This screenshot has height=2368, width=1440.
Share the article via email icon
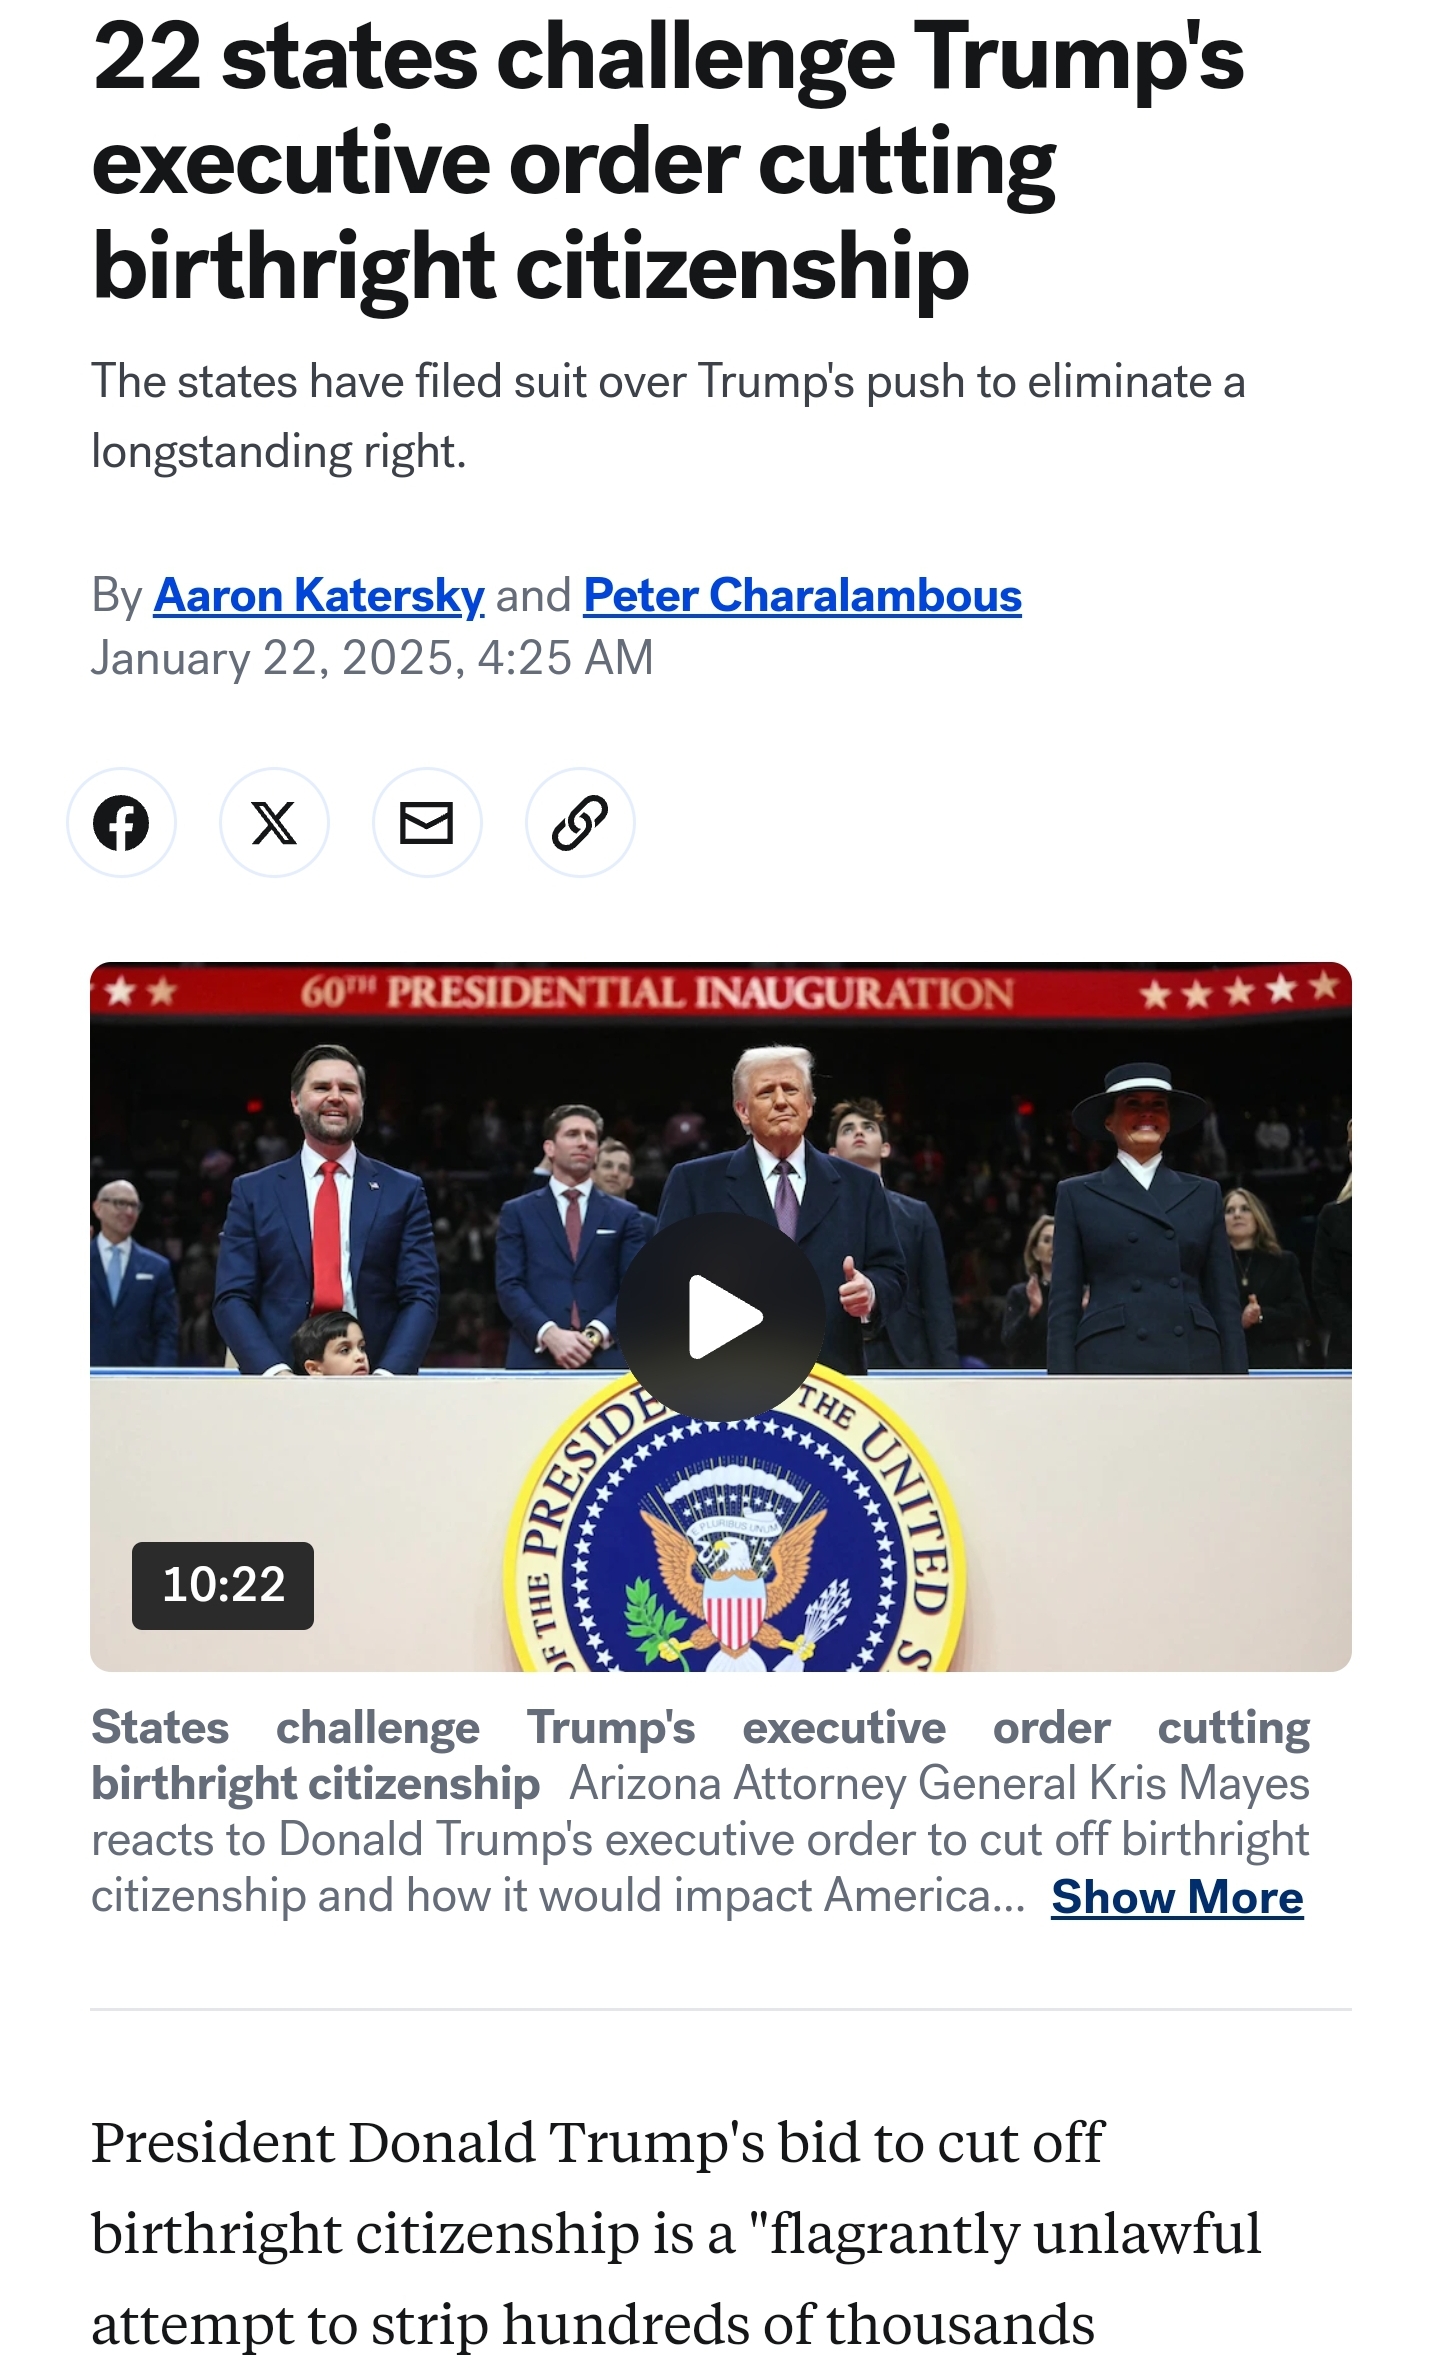pos(427,823)
